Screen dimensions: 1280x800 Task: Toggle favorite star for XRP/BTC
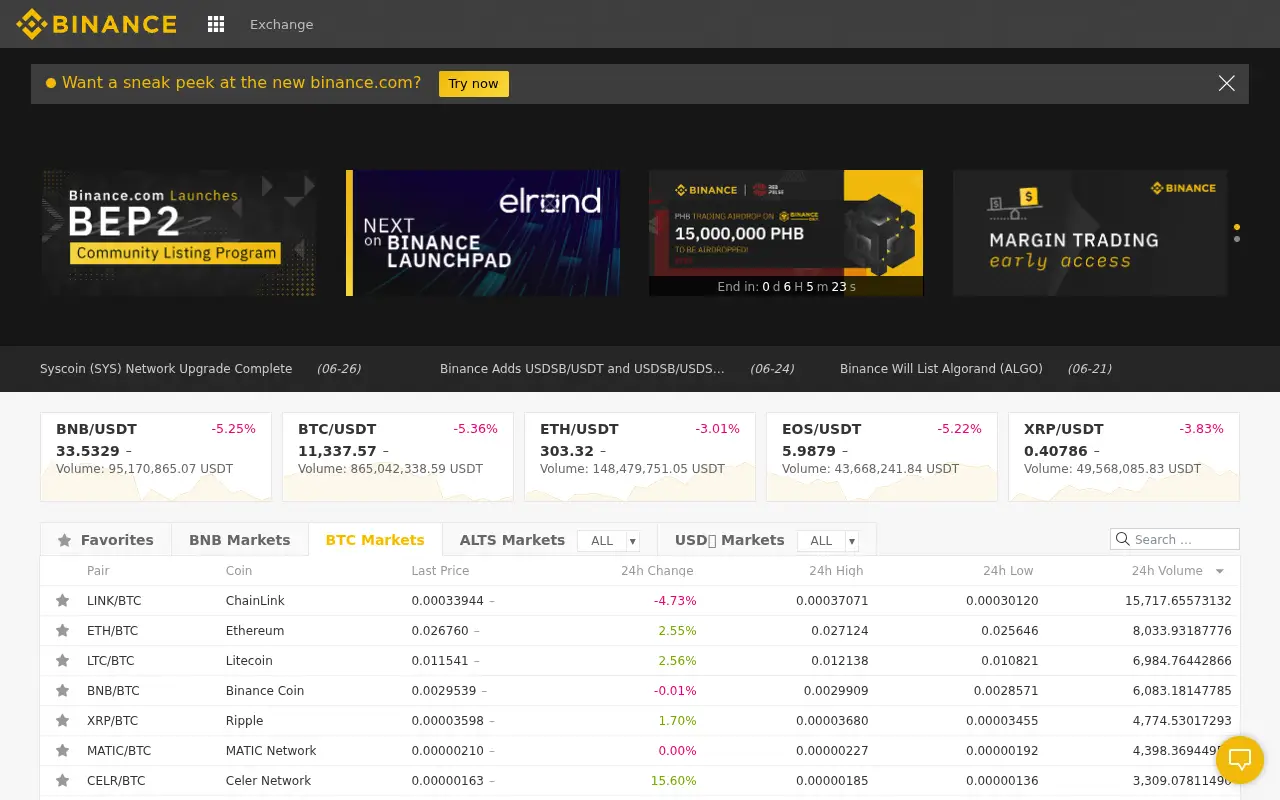point(63,721)
